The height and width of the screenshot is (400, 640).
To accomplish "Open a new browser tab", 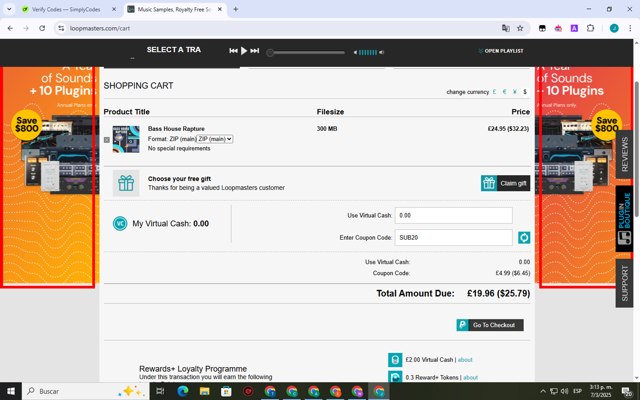I will pyautogui.click(x=236, y=9).
